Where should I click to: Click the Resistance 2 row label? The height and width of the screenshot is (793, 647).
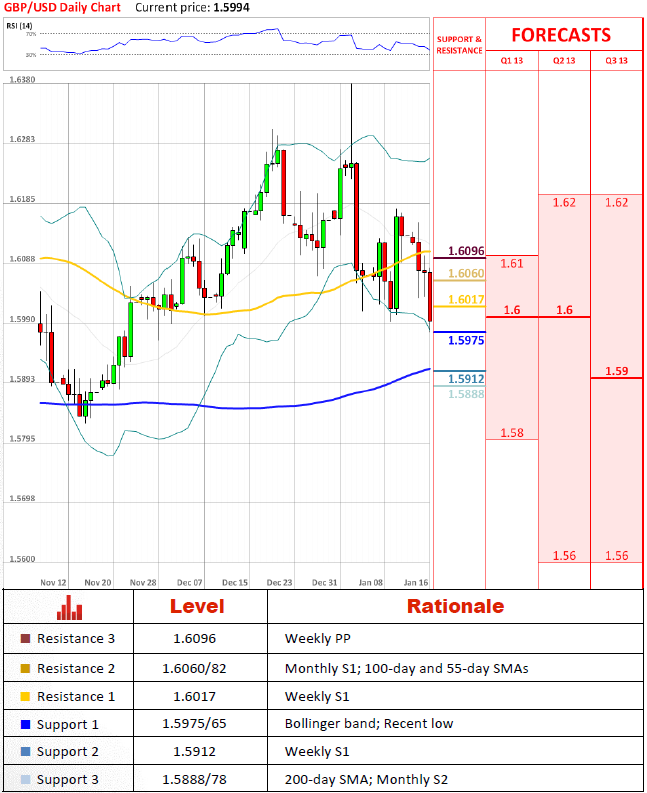[x=76, y=669]
